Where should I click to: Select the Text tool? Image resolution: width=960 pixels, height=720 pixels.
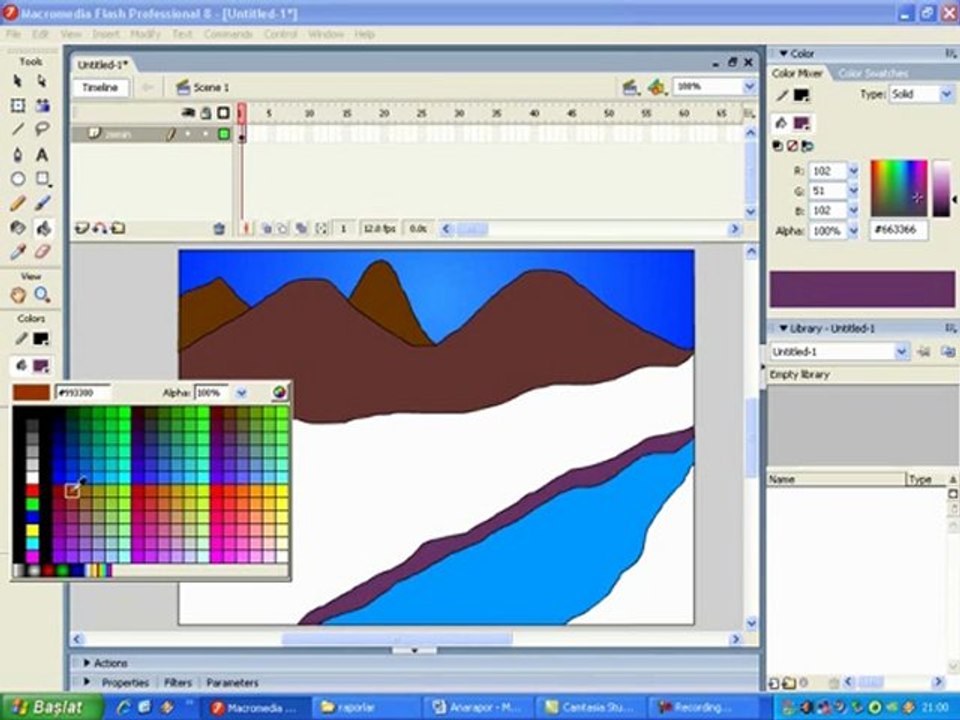42,154
